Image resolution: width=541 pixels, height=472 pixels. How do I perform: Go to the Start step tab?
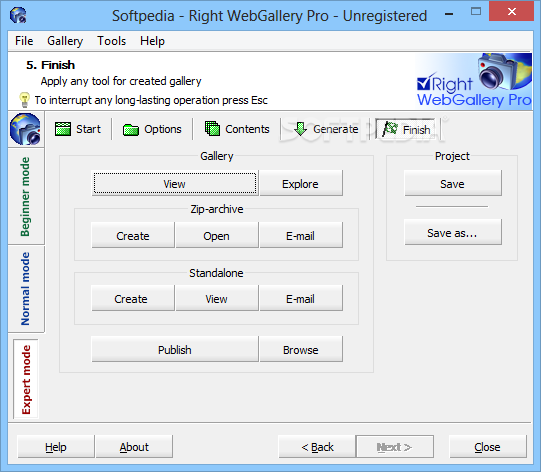point(78,129)
